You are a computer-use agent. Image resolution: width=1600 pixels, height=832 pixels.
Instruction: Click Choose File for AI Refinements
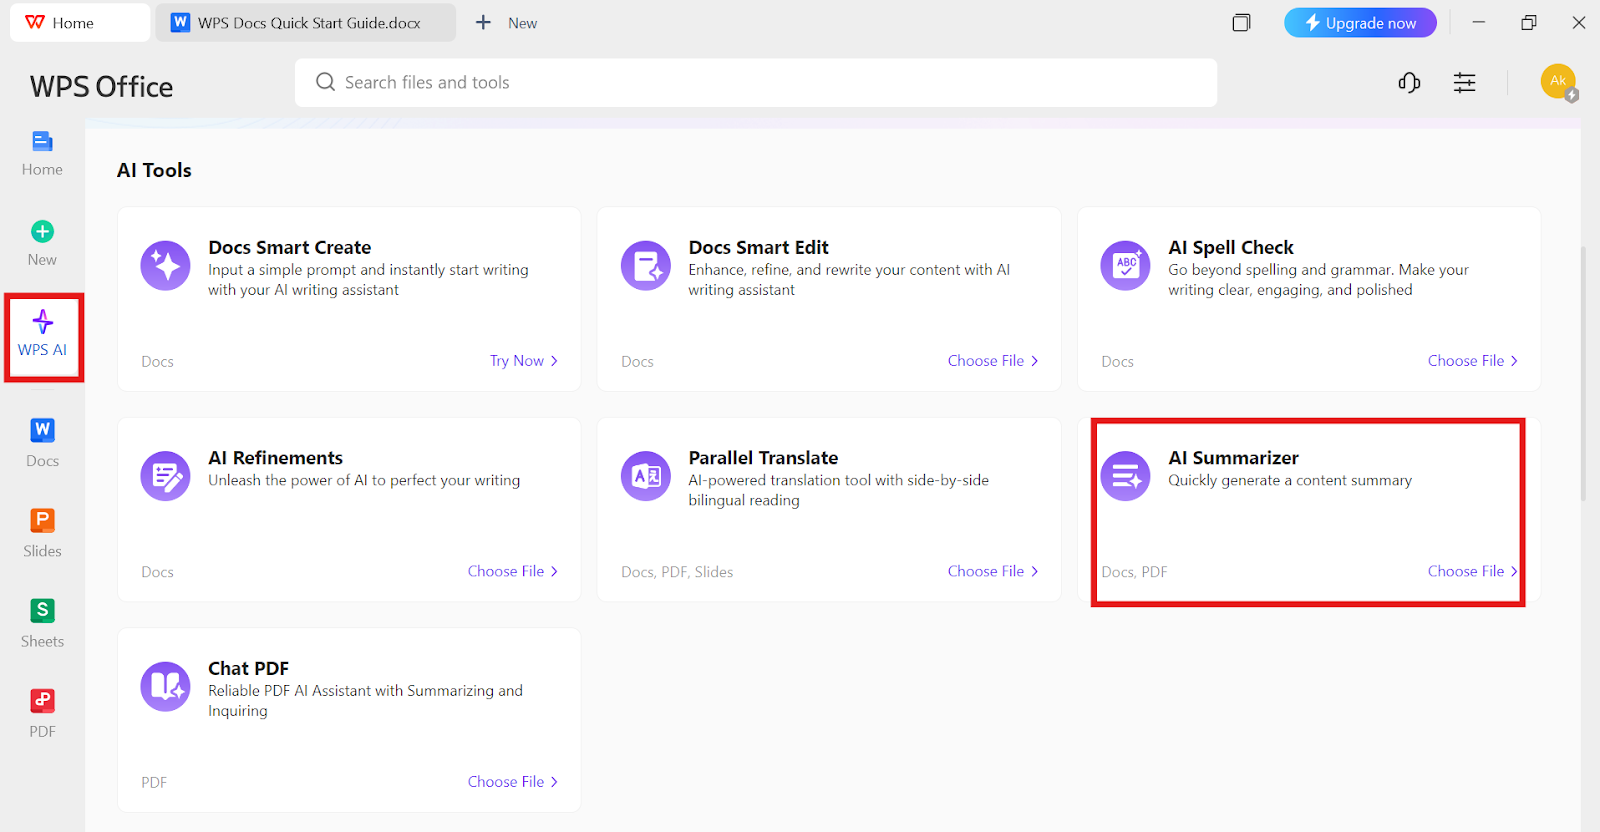tap(513, 571)
